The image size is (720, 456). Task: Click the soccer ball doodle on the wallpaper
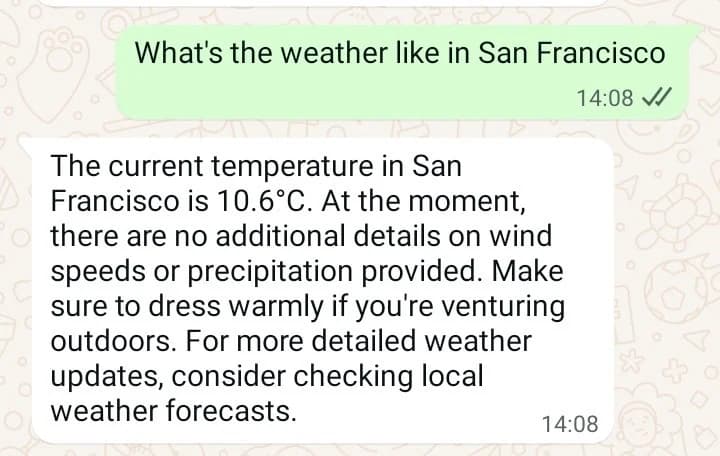(674, 293)
